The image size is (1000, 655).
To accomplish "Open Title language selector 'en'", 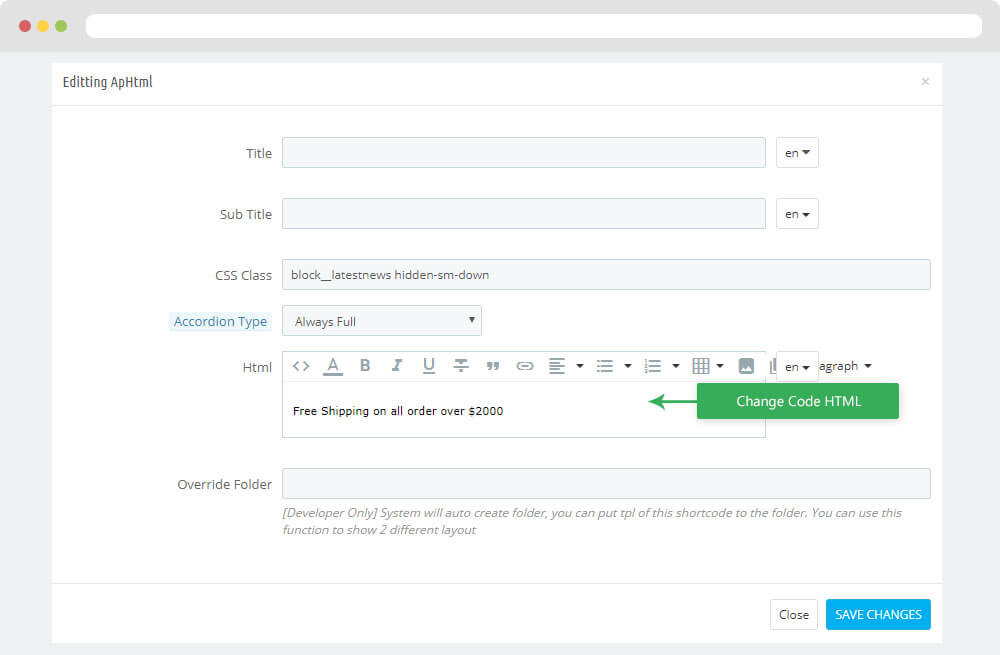I will 797,153.
